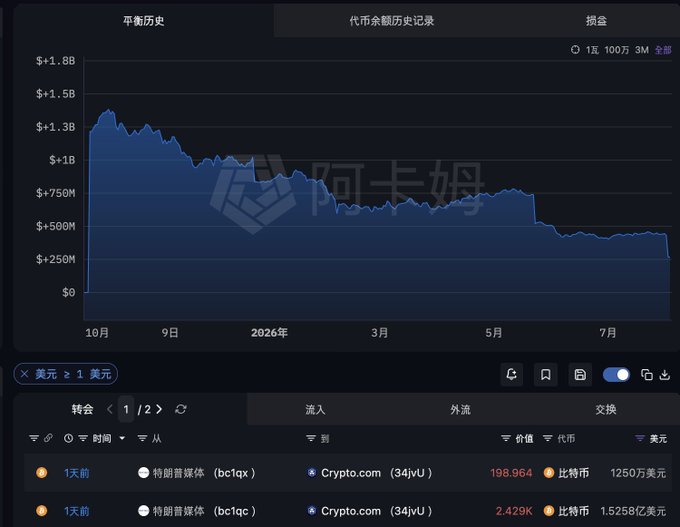
Task: Click the save disk icon
Action: point(580,374)
